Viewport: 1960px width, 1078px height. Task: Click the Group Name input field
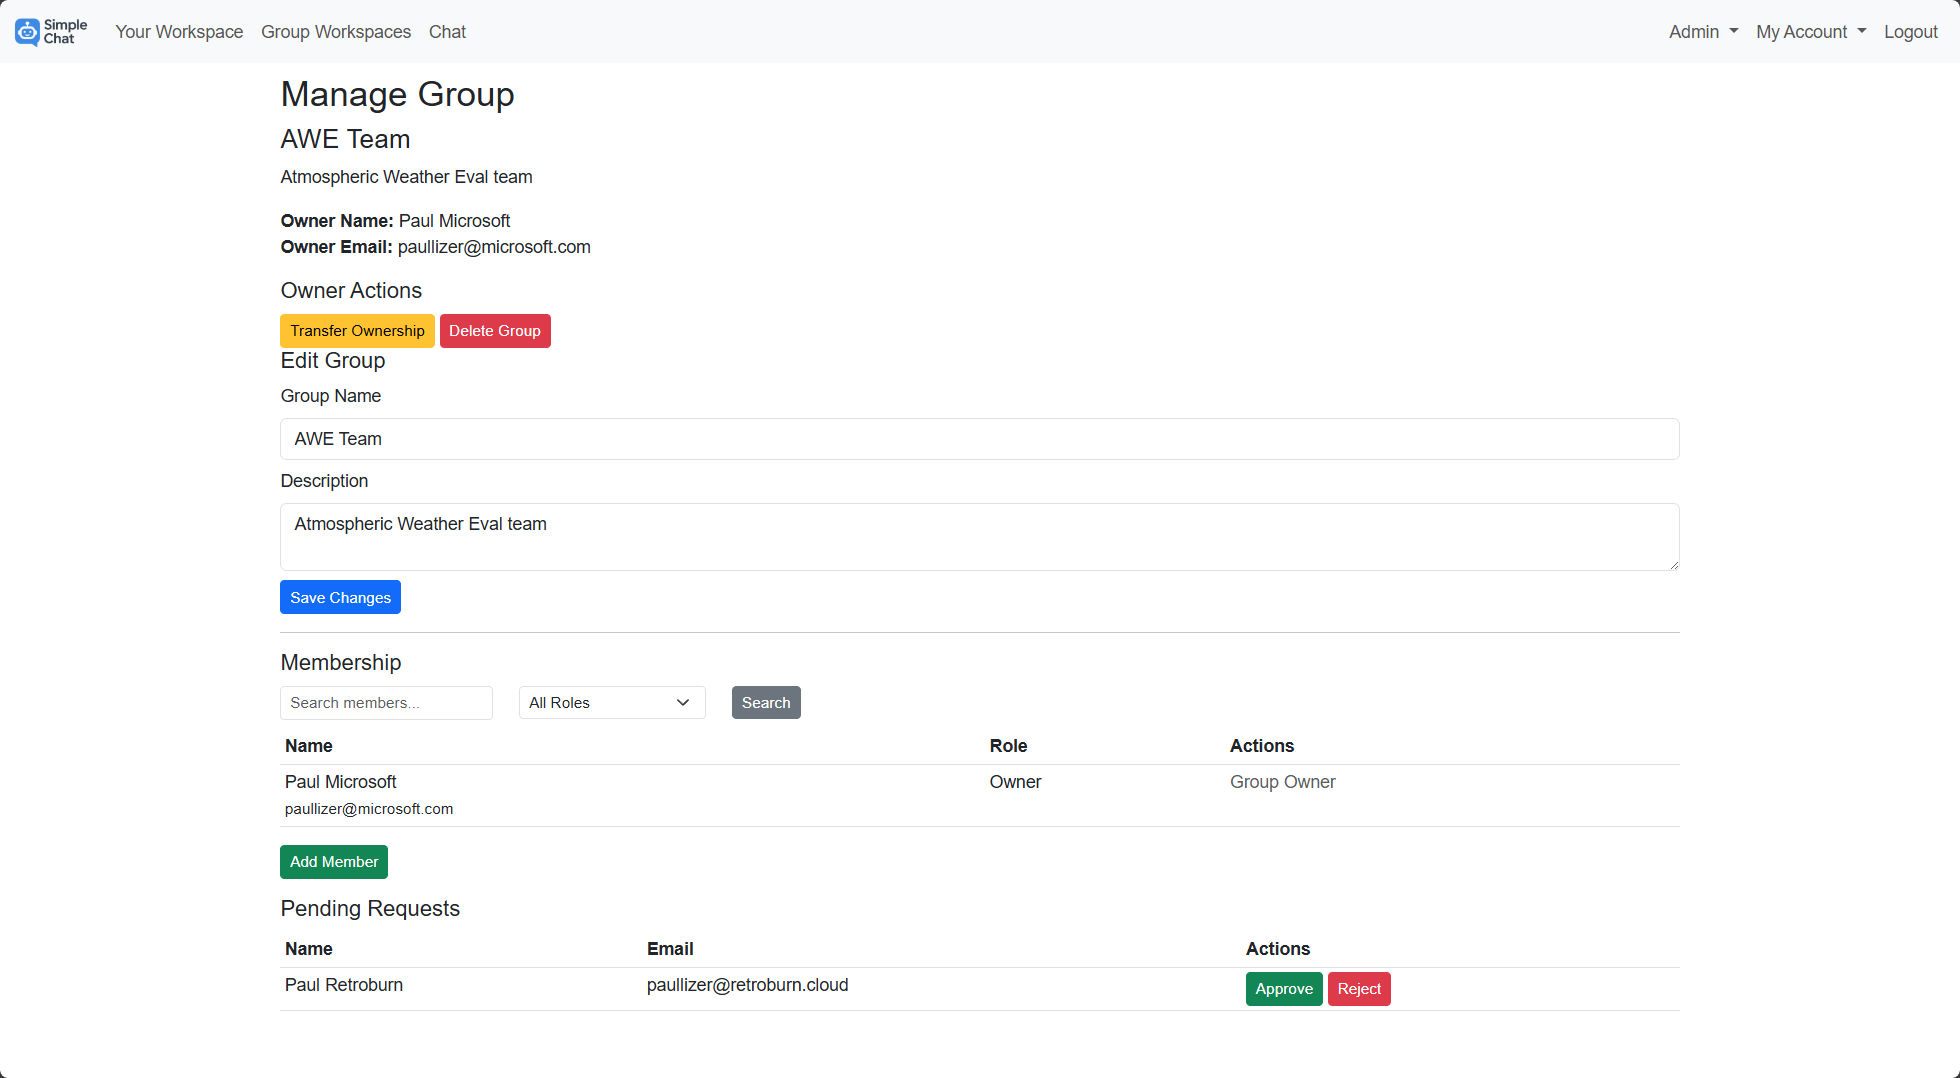tap(979, 439)
